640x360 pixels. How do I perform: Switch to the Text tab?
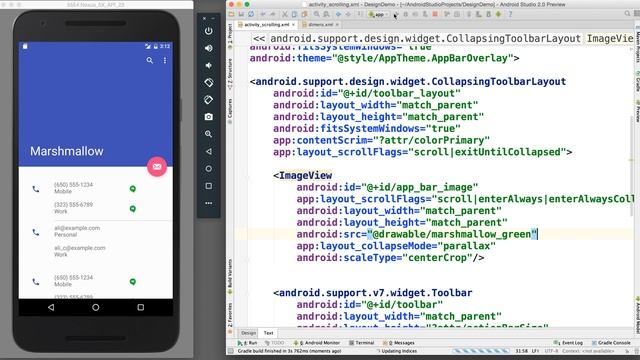click(x=268, y=333)
